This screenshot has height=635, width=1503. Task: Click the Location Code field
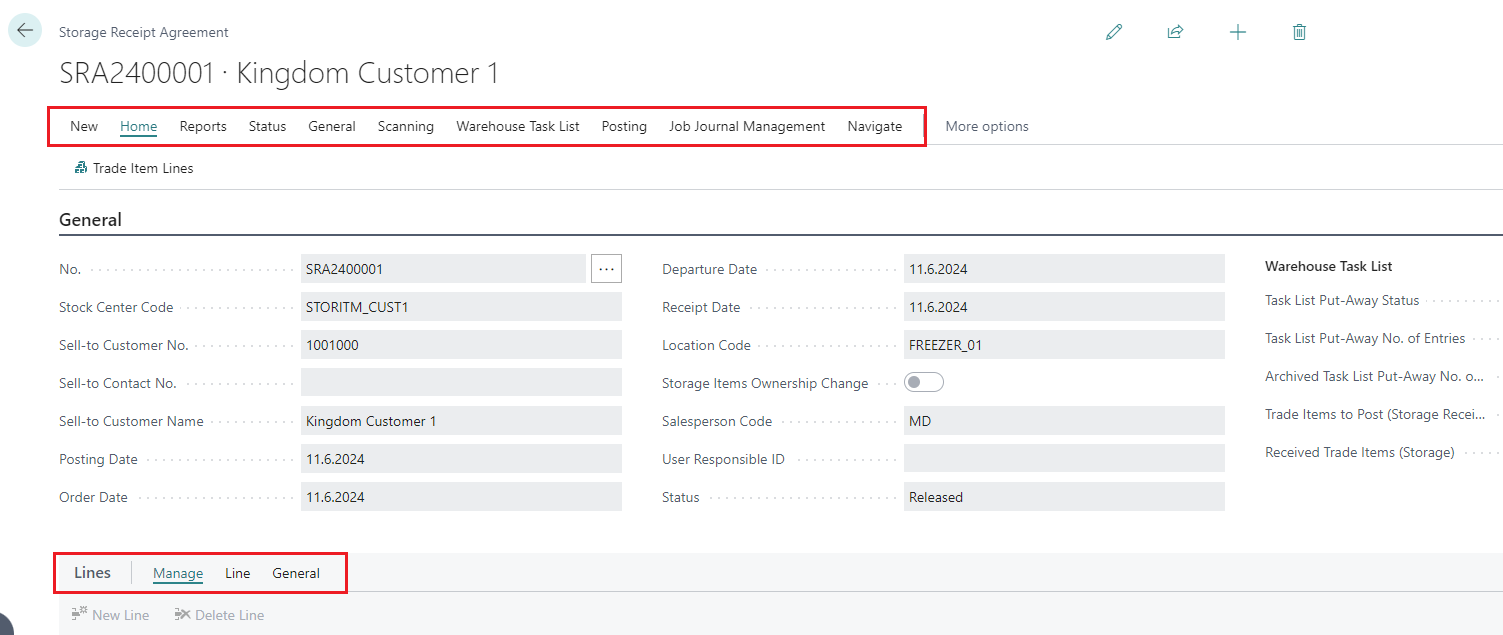click(x=1063, y=345)
